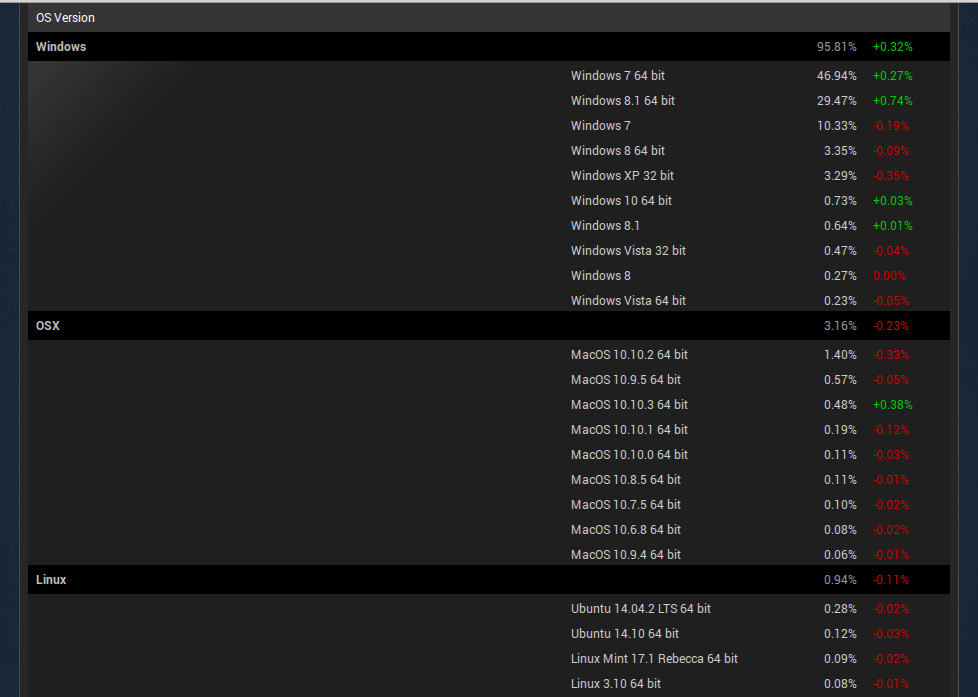Click the 'Windows 10 64 bit' entry
This screenshot has width=978, height=697.
pyautogui.click(x=621, y=200)
